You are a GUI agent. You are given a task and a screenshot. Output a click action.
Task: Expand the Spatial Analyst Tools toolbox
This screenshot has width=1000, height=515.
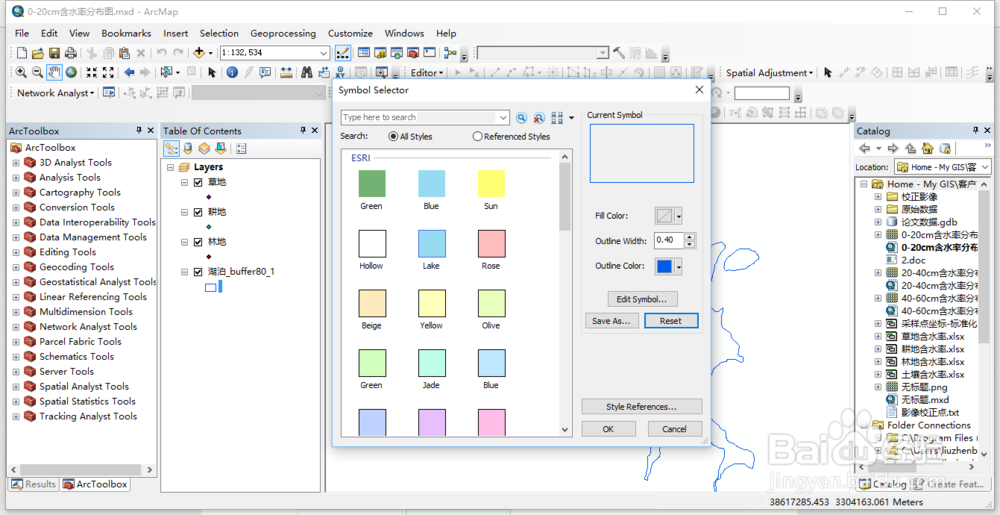point(16,386)
